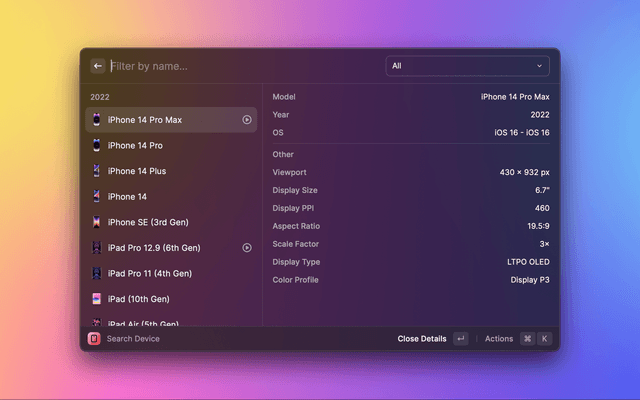Select iPhone 14 from the list

coord(127,197)
